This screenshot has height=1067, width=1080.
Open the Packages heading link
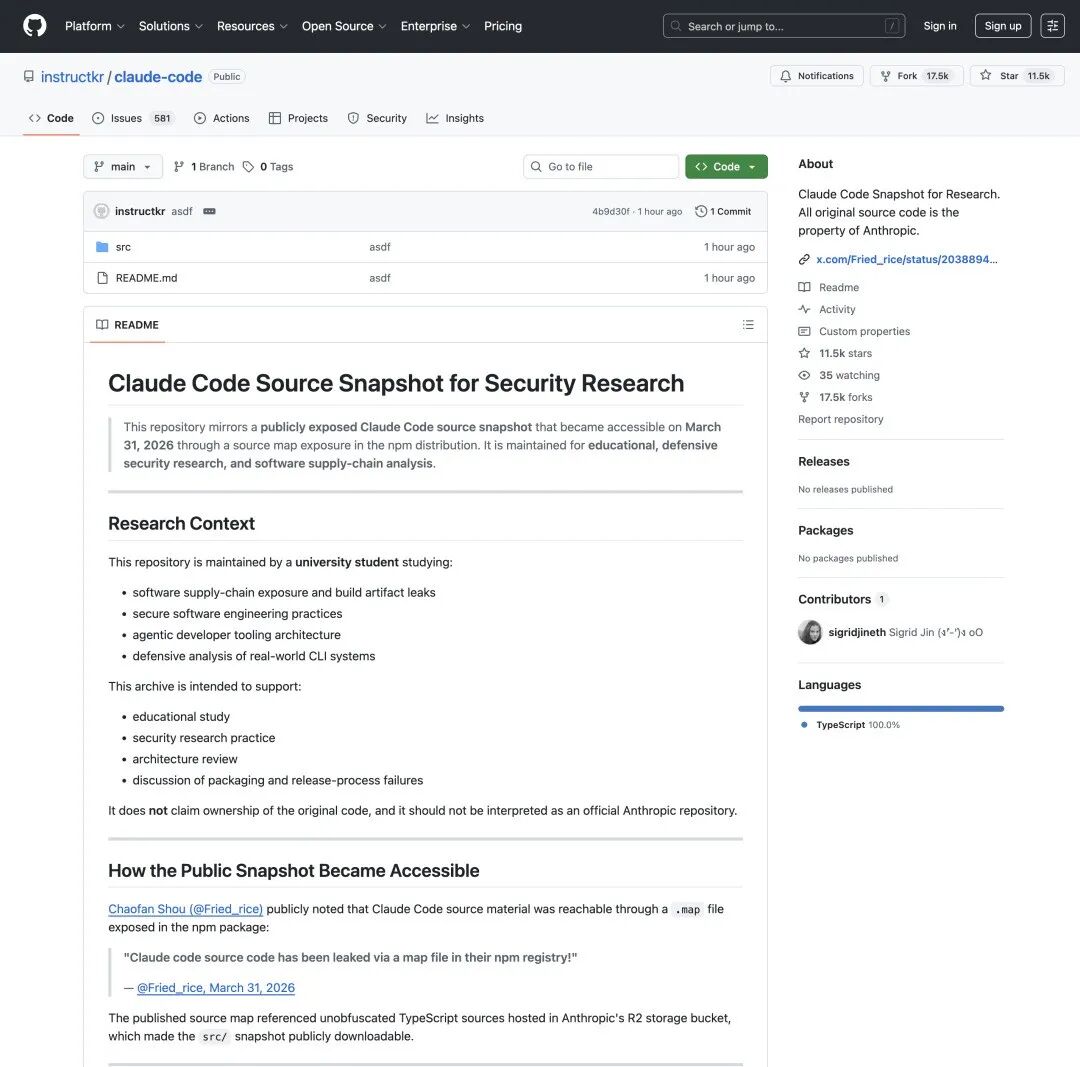click(826, 530)
